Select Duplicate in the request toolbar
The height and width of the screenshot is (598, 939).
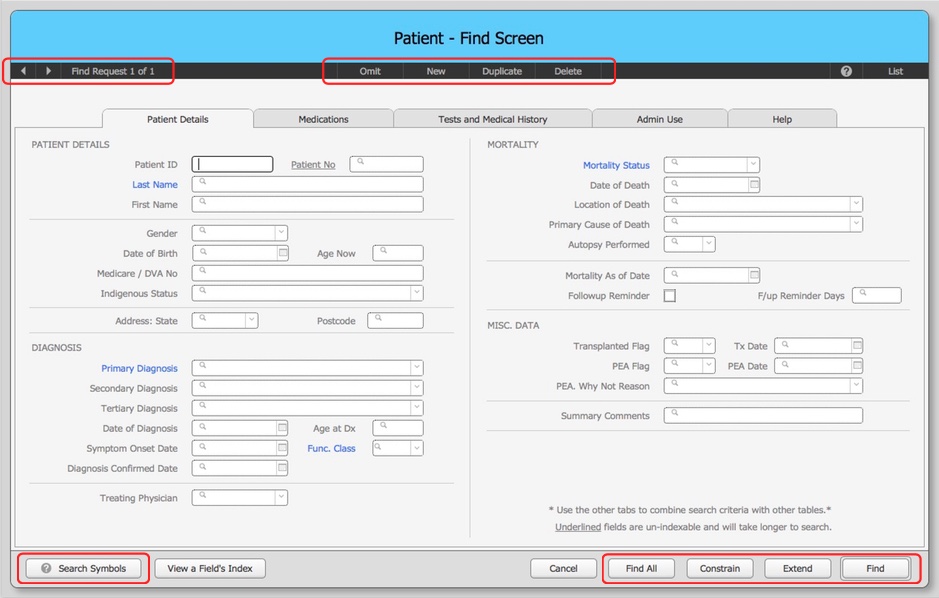click(x=502, y=71)
